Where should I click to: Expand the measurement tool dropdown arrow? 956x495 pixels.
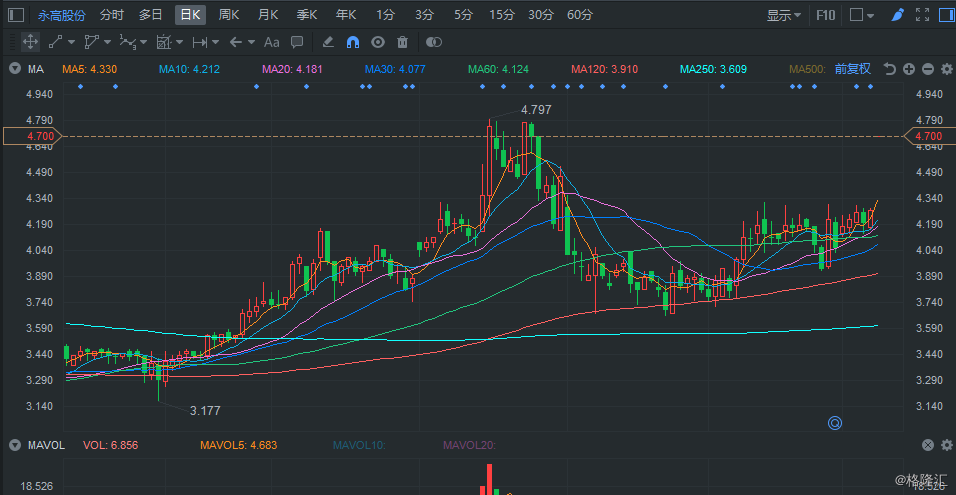[x=216, y=42]
